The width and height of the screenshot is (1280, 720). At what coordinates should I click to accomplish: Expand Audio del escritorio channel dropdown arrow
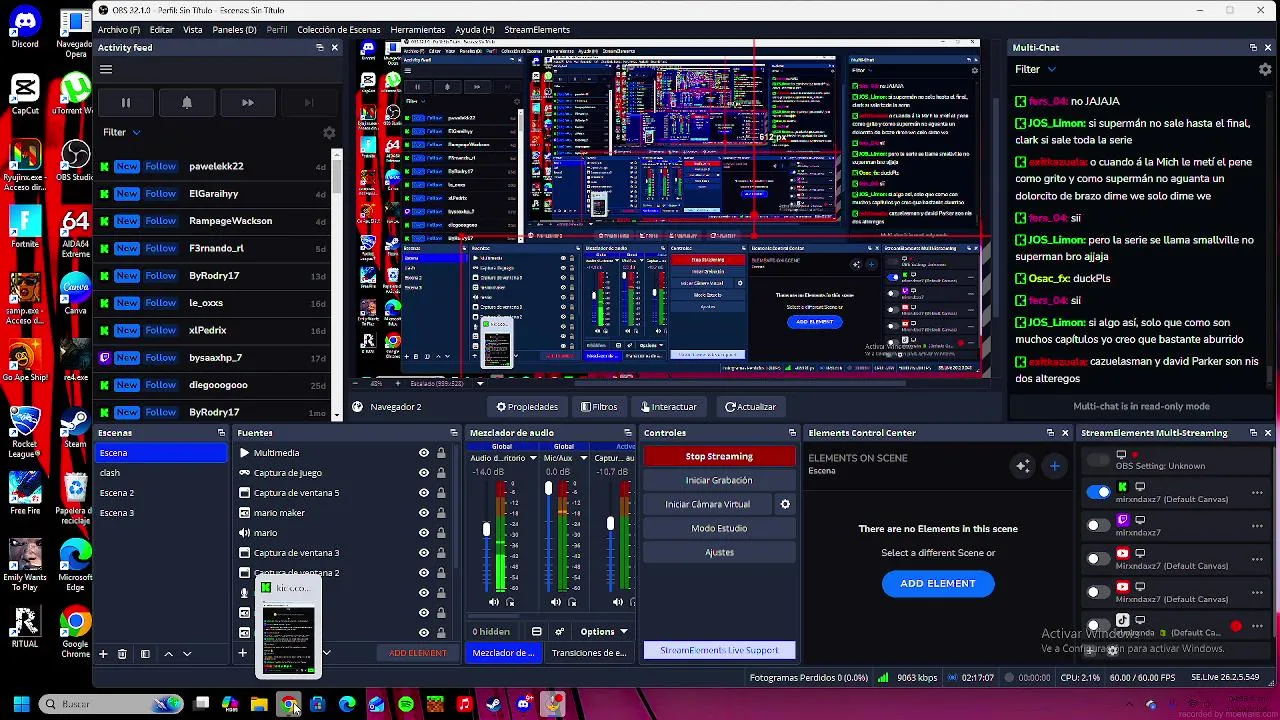click(531, 458)
